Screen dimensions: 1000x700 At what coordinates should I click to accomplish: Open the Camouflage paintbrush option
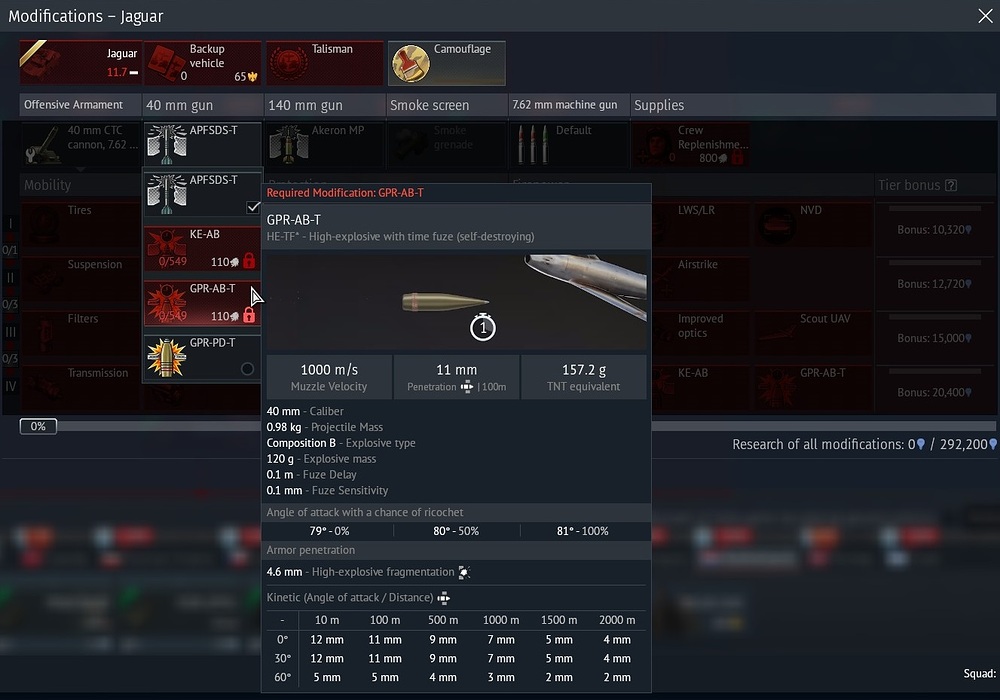click(x=446, y=63)
